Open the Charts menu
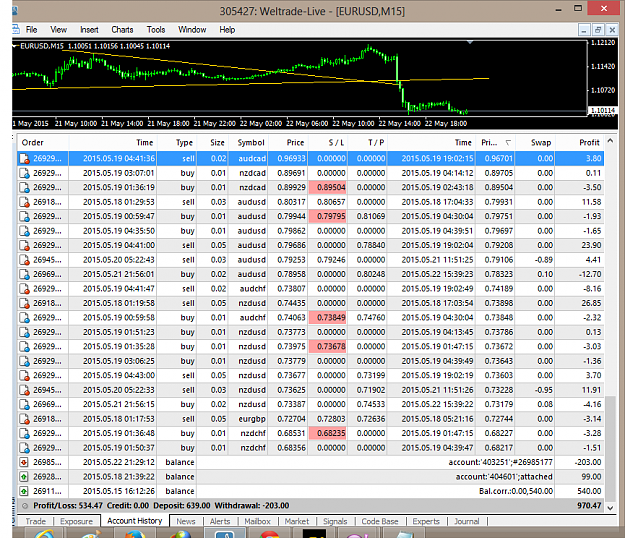 [x=122, y=30]
